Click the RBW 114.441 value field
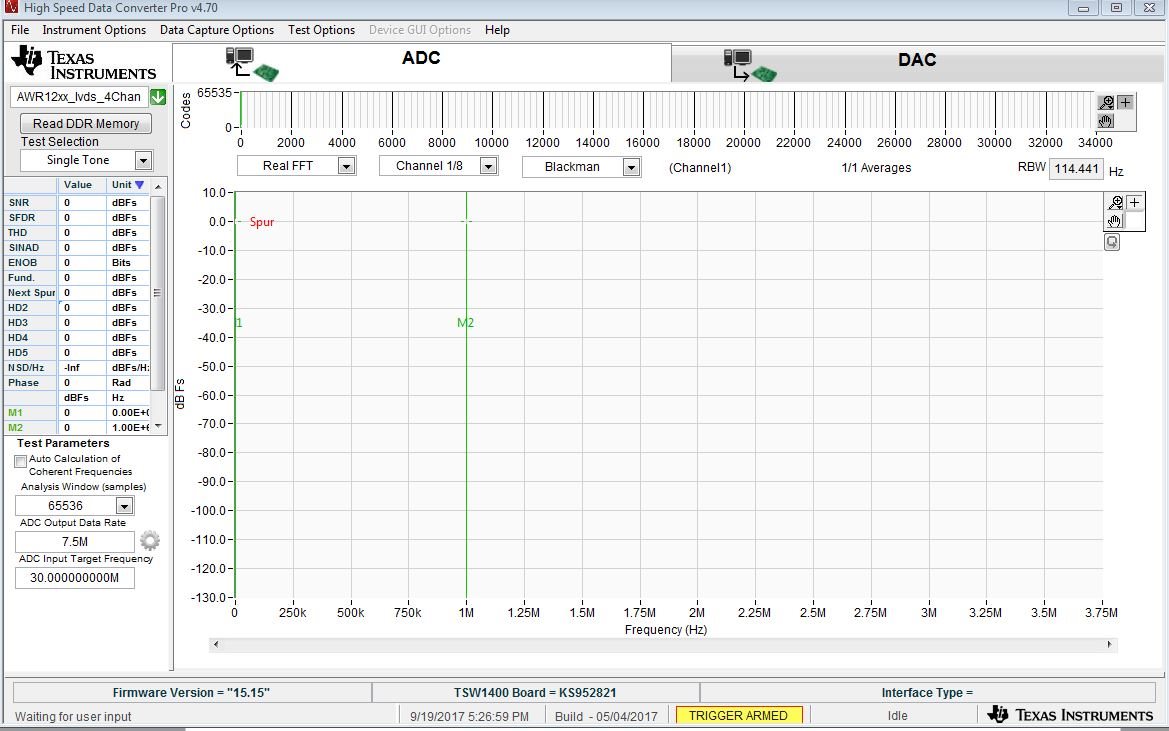 (x=1076, y=169)
